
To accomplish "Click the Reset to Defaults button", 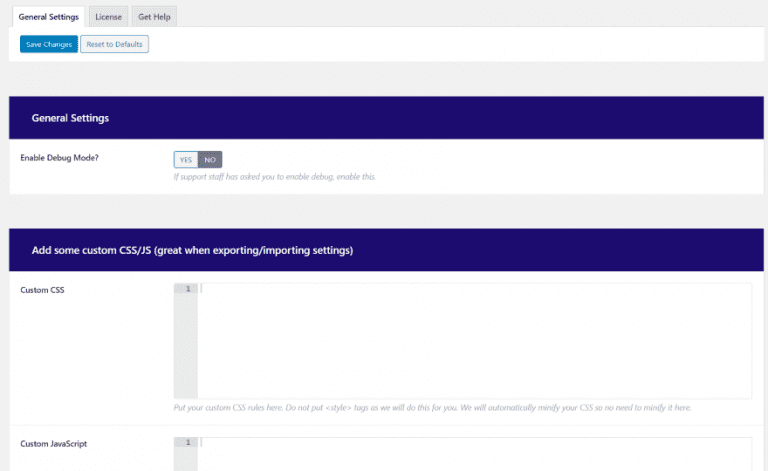I will [115, 44].
